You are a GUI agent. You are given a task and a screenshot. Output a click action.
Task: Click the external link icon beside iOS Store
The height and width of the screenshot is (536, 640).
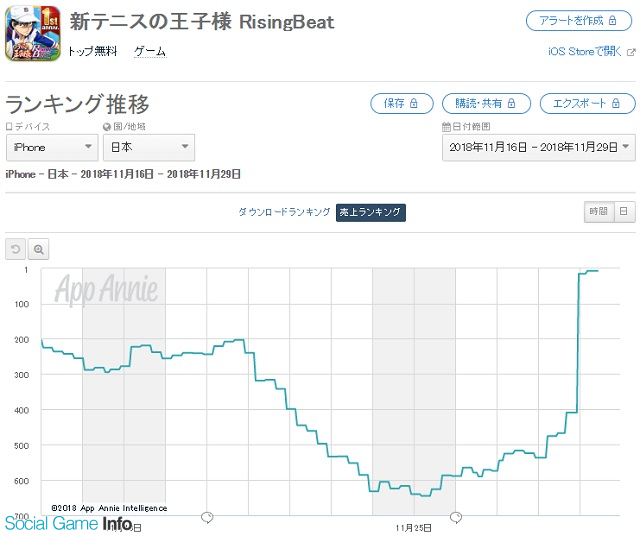point(631,52)
